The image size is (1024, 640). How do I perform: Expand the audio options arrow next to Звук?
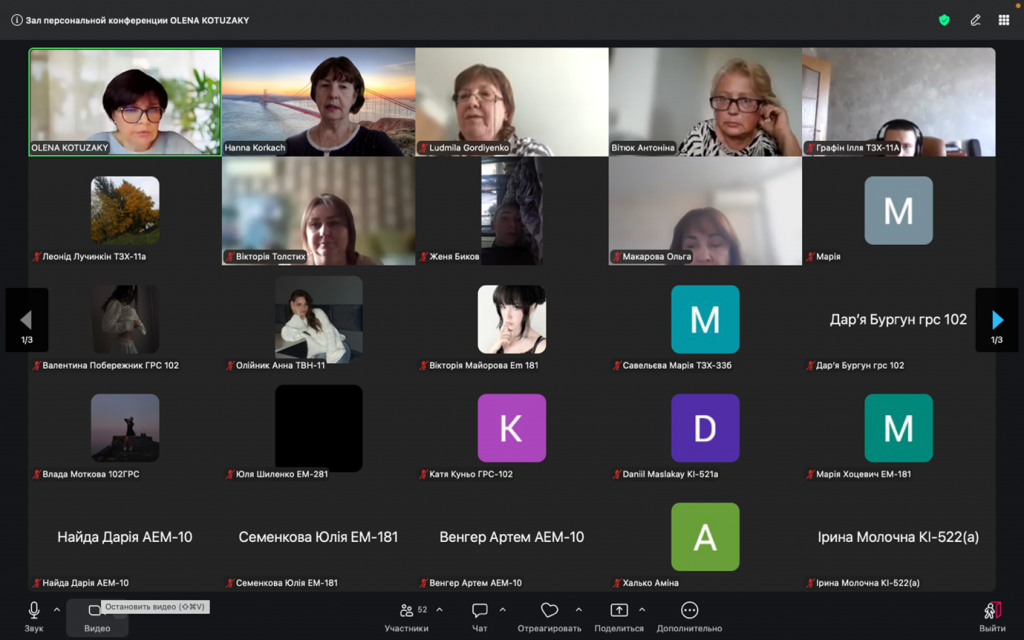click(57, 610)
